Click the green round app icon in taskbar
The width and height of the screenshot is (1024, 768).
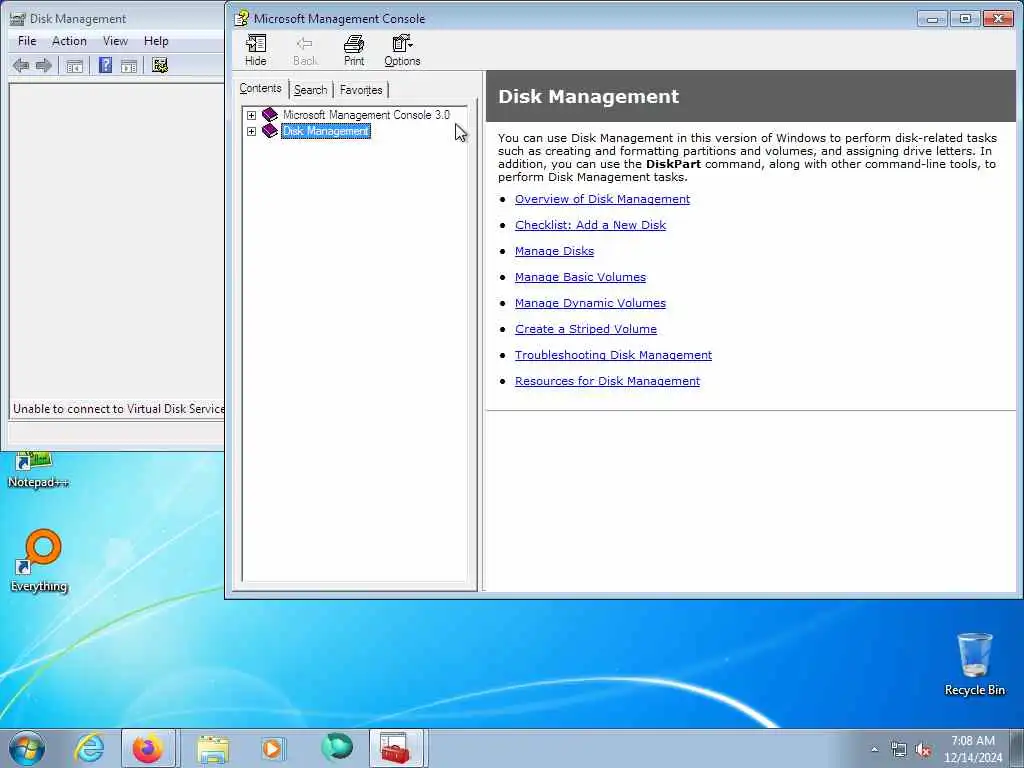tap(337, 748)
